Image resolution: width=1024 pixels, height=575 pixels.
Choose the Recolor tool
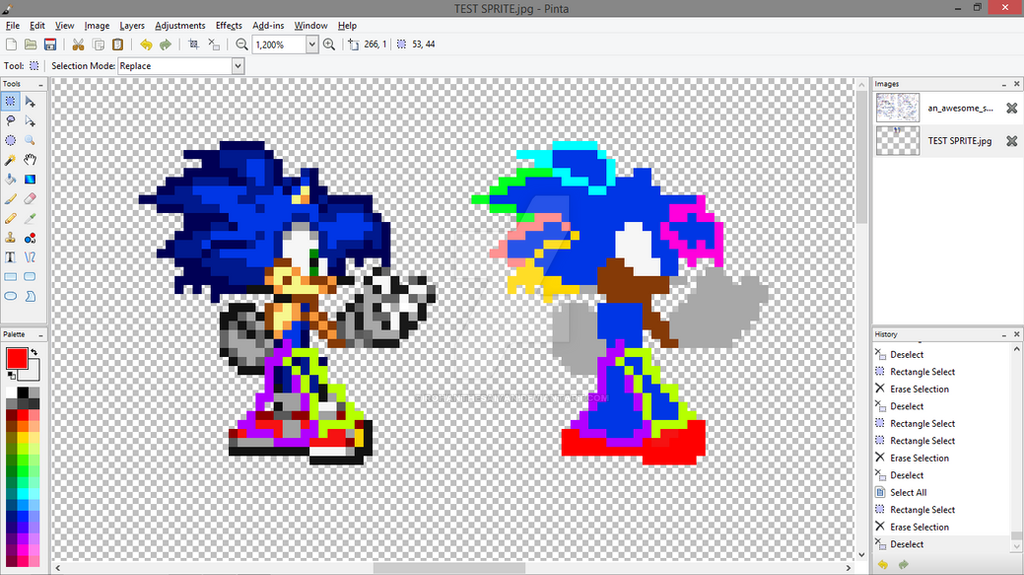[x=30, y=238]
